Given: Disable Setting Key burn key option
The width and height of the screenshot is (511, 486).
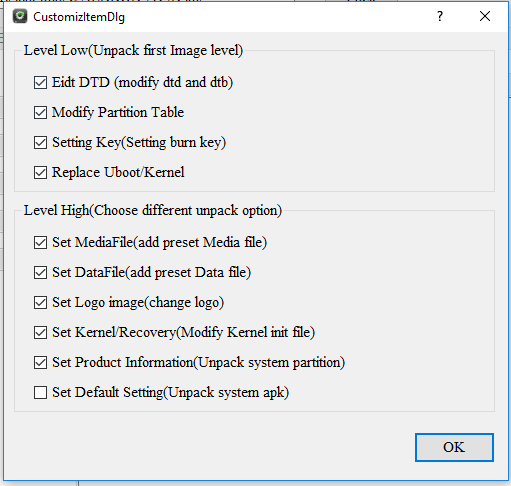Looking at the screenshot, I should coord(40,142).
